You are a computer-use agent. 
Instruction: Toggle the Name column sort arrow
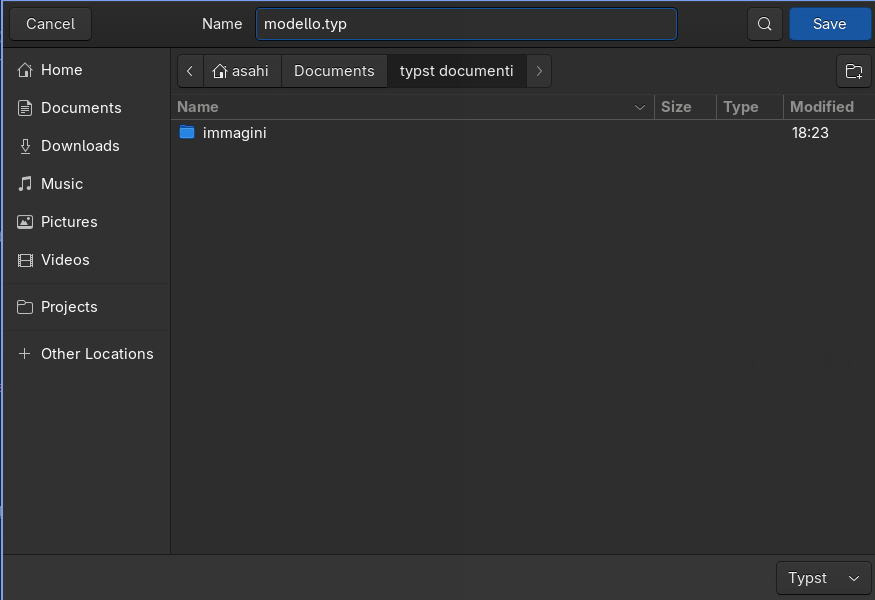[x=640, y=107]
